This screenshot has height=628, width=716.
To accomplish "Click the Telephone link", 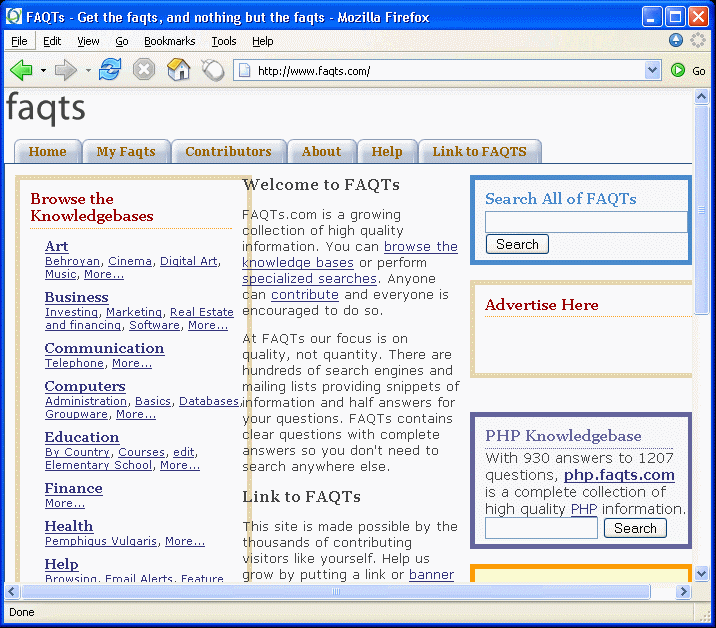I will tap(74, 363).
